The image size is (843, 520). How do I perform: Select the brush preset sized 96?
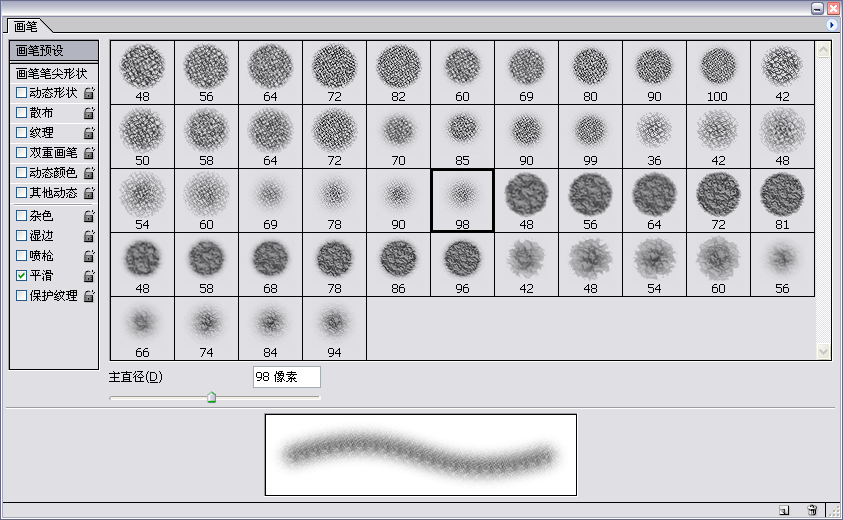click(462, 265)
